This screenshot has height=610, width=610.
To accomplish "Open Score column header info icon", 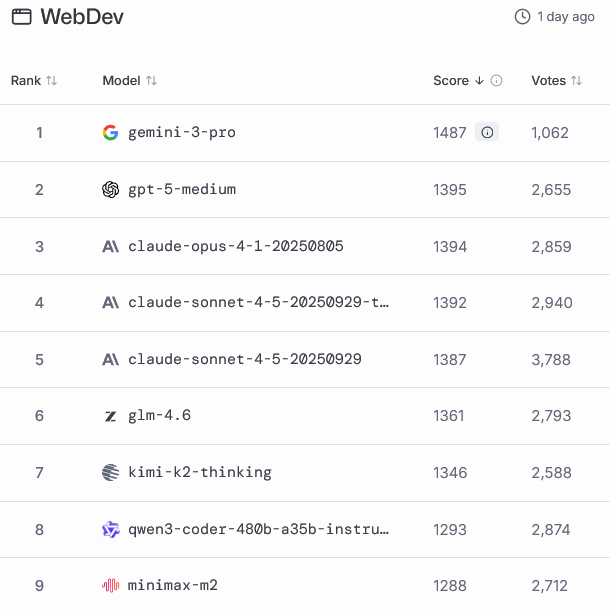I will click(x=496, y=81).
